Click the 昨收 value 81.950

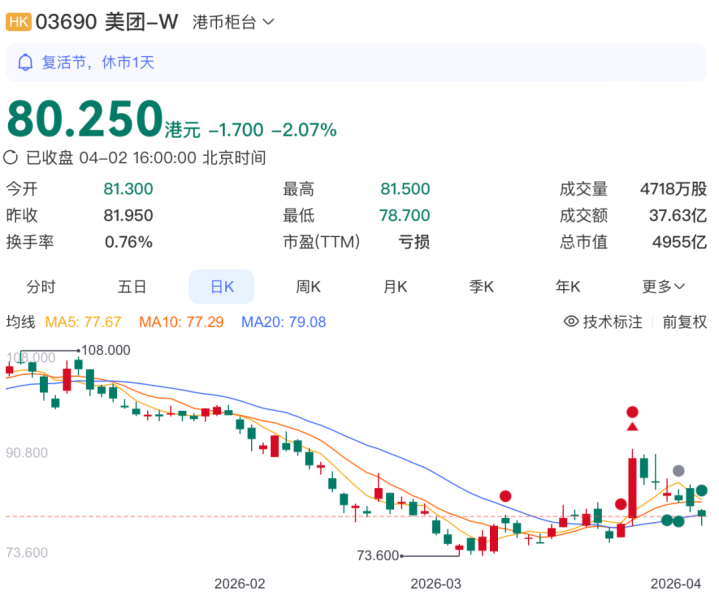pyautogui.click(x=128, y=216)
